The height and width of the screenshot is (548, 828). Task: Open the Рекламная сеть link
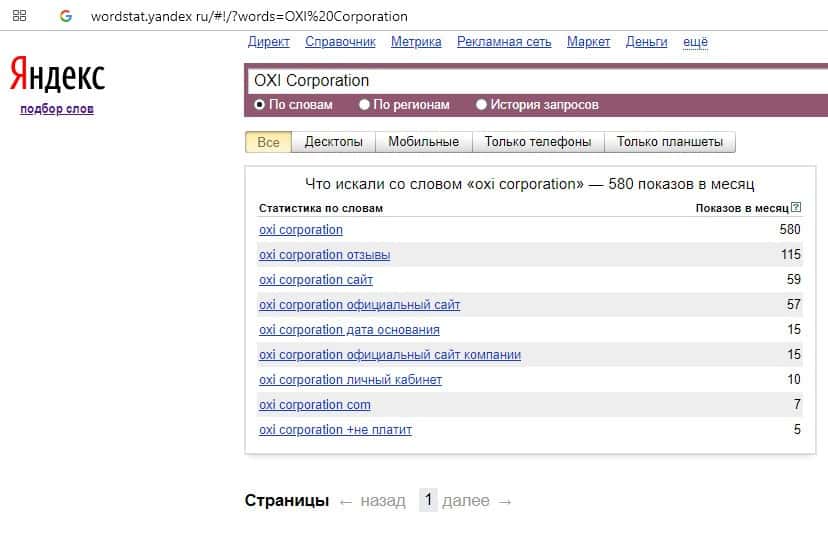(x=504, y=42)
